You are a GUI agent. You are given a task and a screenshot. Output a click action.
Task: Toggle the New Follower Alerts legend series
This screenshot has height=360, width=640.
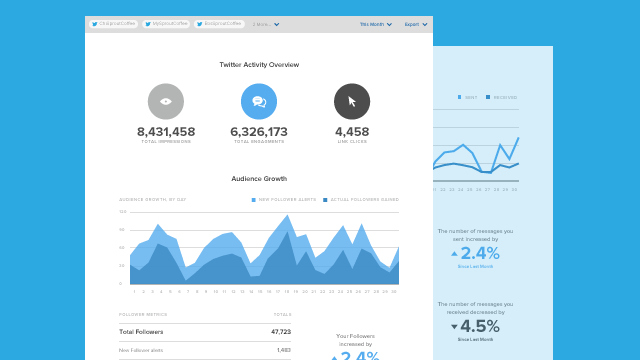click(x=284, y=200)
